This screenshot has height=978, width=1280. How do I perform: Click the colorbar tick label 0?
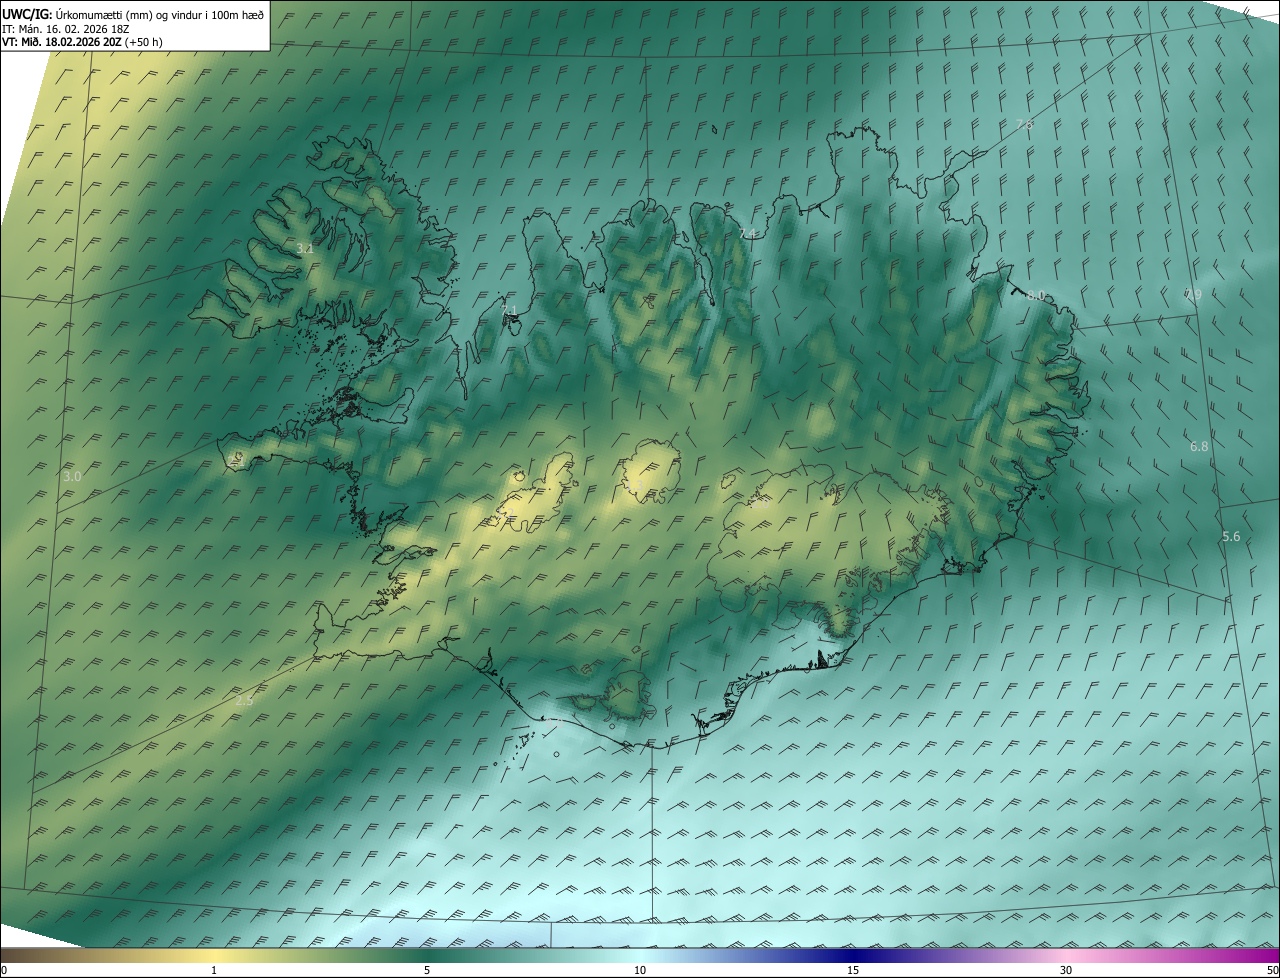(x=4, y=970)
